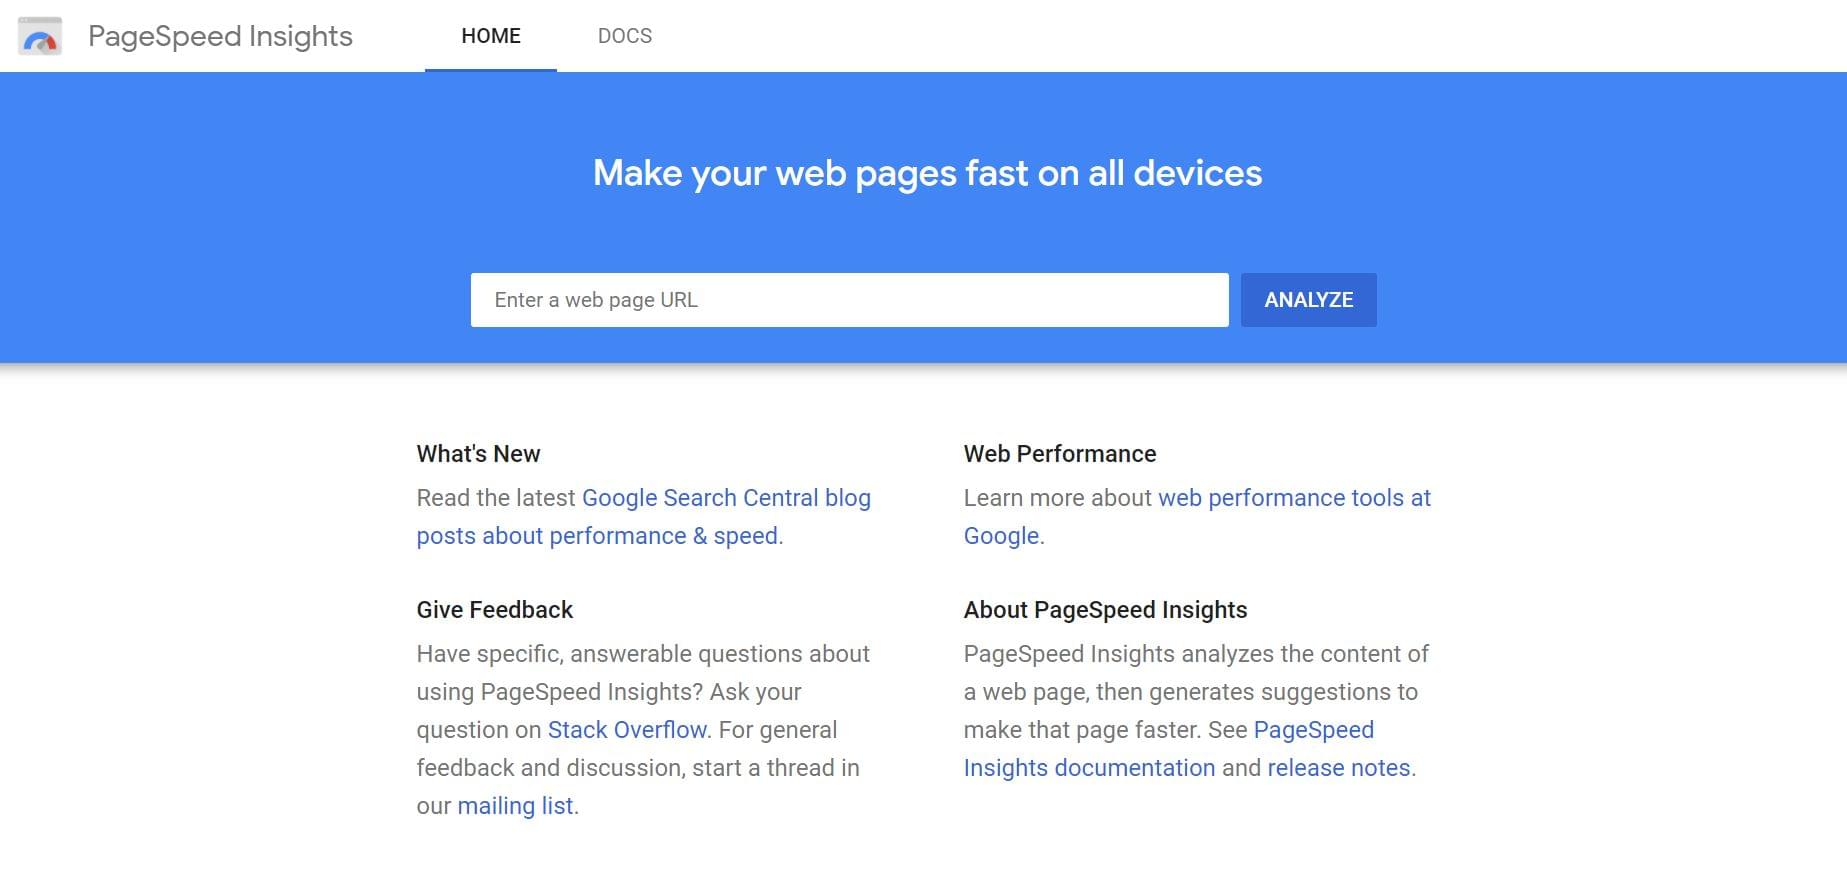Screen dimensions: 1847x896
Task: Open the Stack Overflow link
Action: tap(625, 729)
